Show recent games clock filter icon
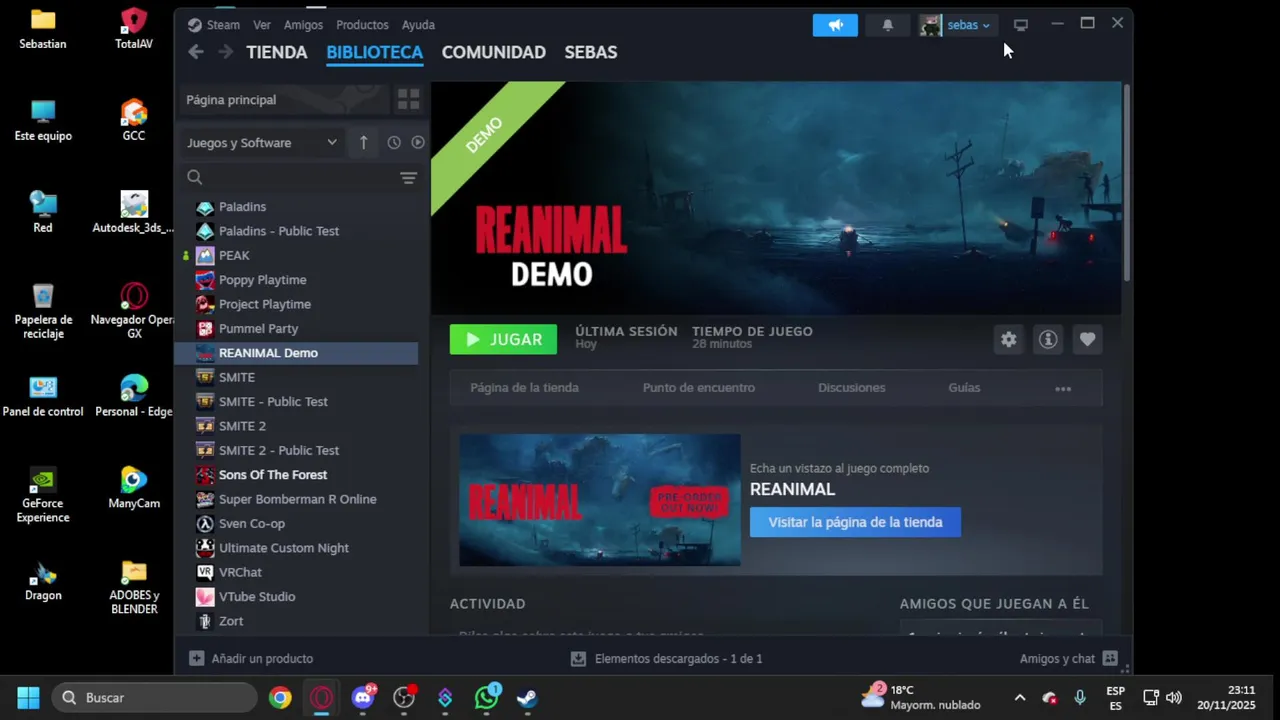This screenshot has height=720, width=1280. tap(394, 143)
